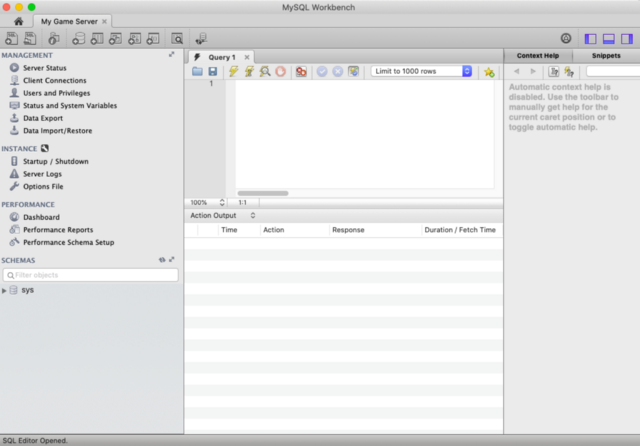Create a new schema icon

click(x=78, y=38)
